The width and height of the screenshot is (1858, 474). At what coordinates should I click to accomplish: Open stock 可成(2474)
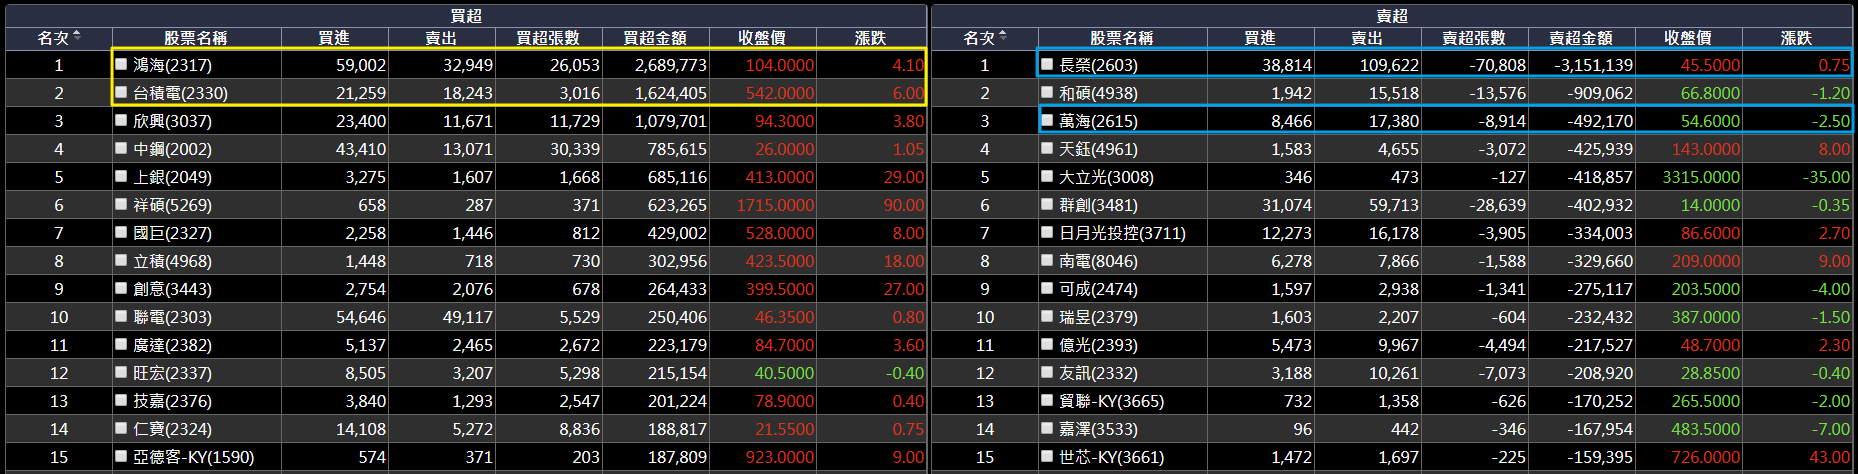(1098, 289)
